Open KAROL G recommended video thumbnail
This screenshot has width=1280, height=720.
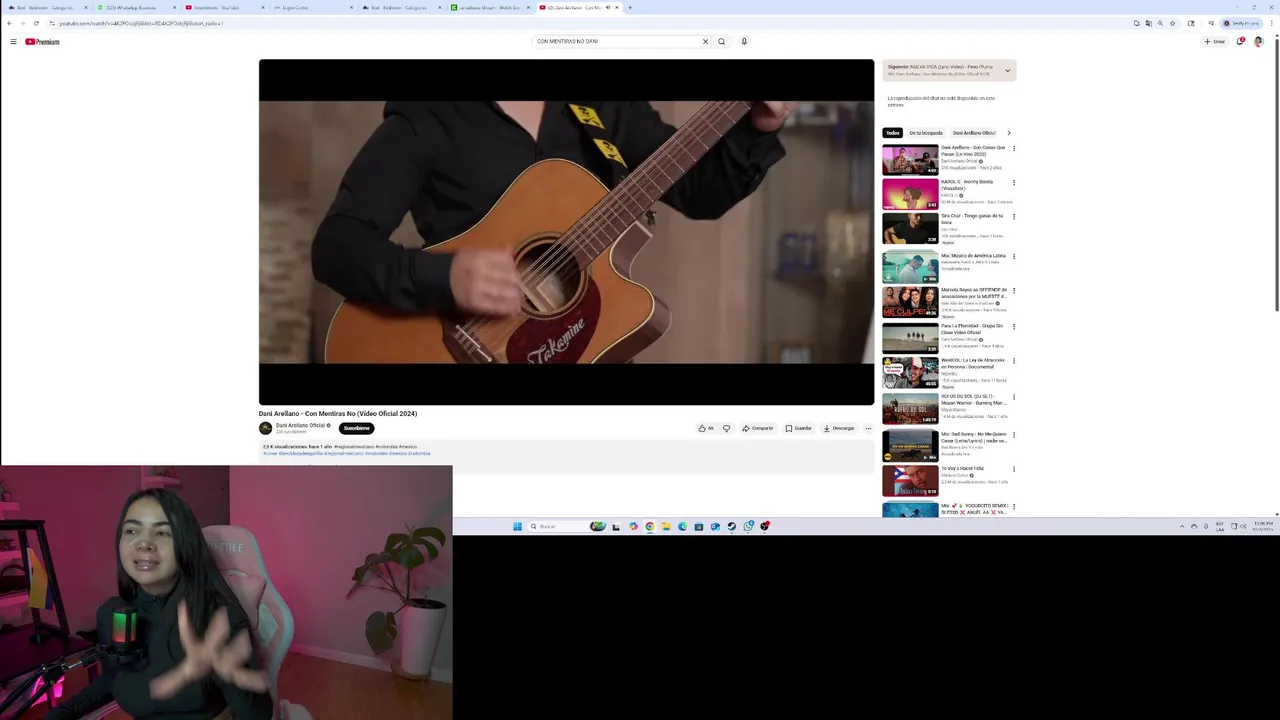(910, 194)
